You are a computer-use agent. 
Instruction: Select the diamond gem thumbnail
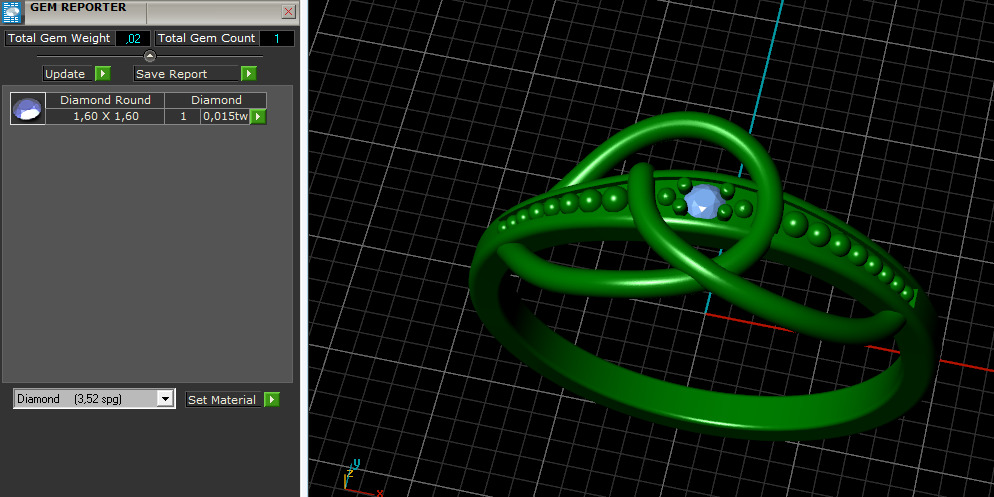tap(28, 108)
